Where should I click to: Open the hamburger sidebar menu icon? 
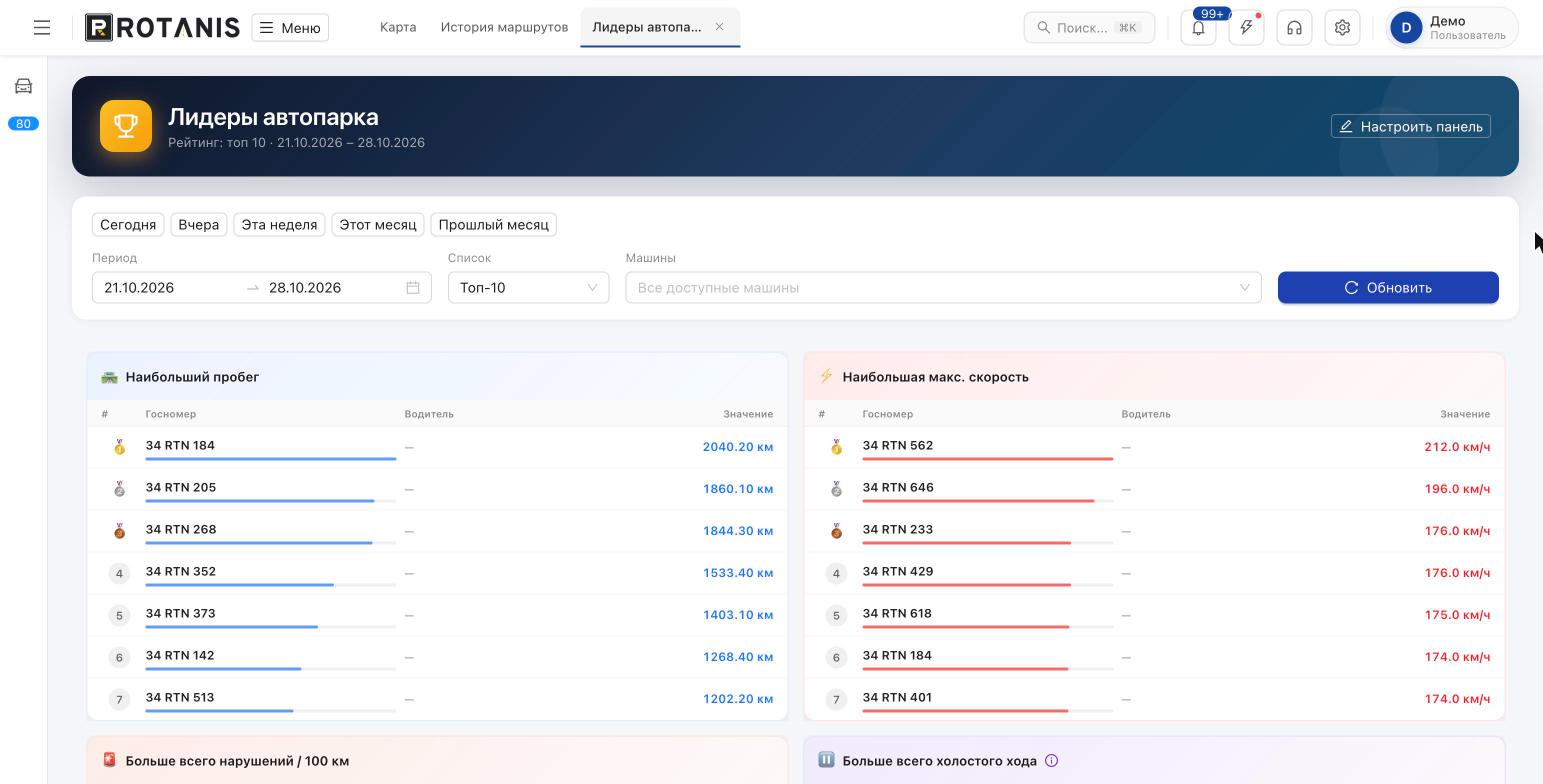point(42,28)
